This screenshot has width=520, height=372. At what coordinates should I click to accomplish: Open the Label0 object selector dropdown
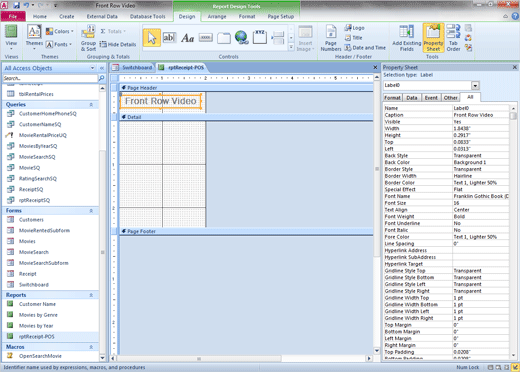[x=475, y=86]
